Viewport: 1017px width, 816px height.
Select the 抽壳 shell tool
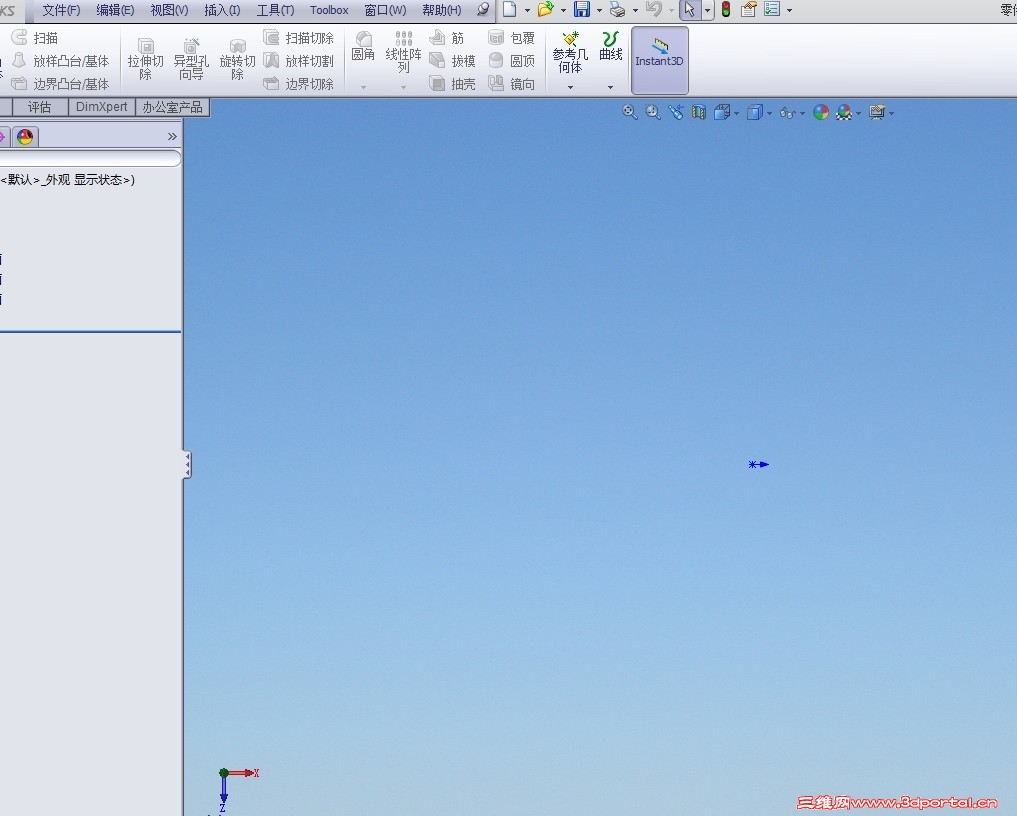coord(453,84)
